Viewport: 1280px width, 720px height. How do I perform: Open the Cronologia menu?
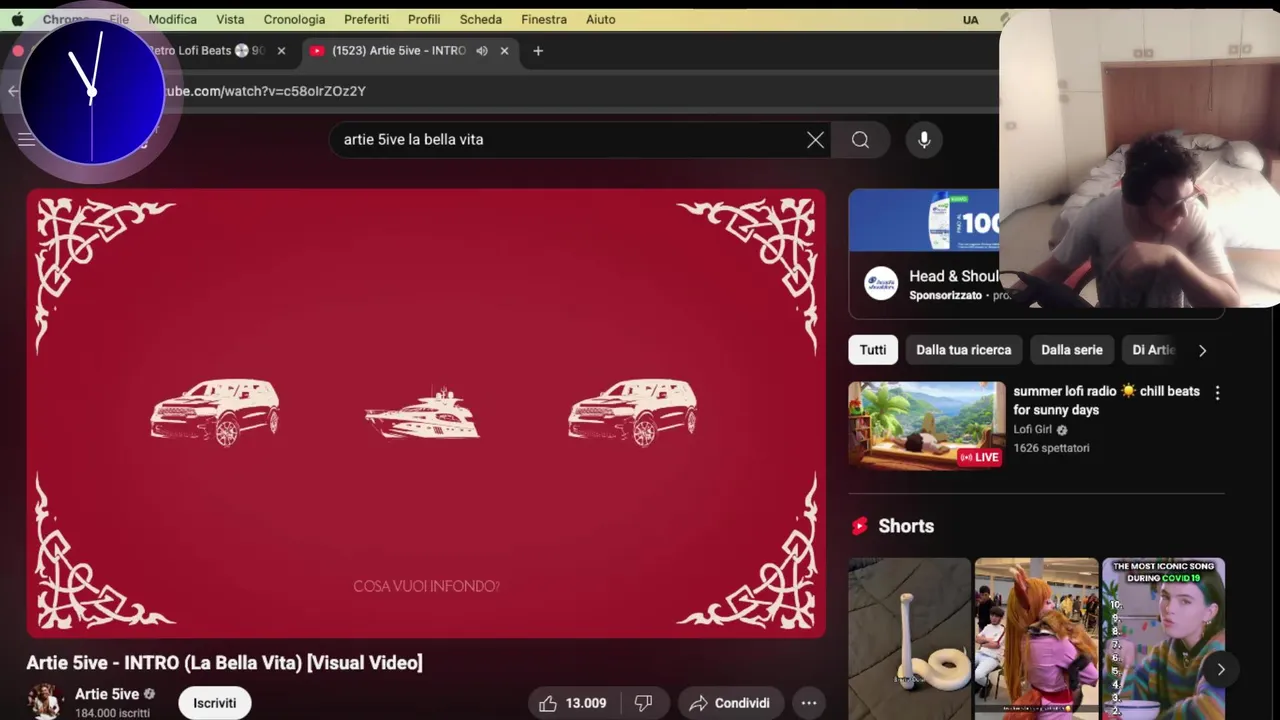click(x=294, y=19)
